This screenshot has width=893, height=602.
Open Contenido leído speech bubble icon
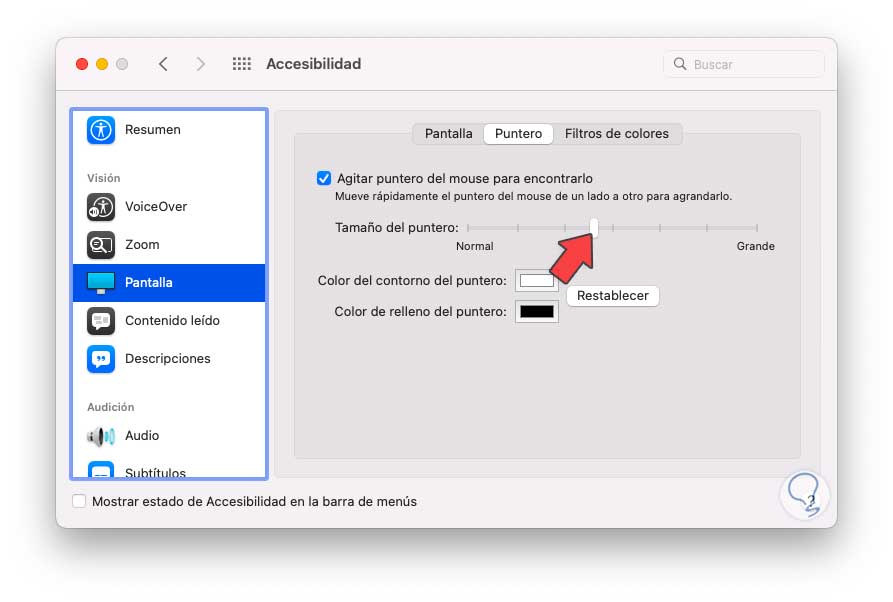tap(101, 321)
